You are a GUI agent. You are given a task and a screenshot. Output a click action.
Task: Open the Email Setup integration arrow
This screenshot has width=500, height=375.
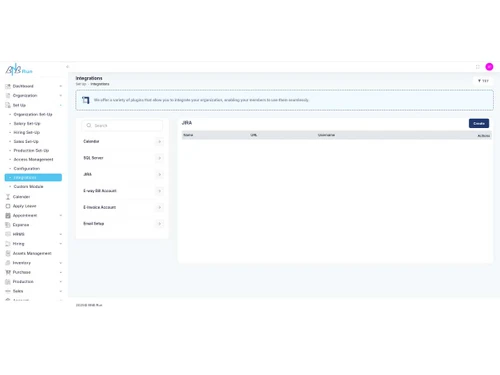pyautogui.click(x=159, y=224)
